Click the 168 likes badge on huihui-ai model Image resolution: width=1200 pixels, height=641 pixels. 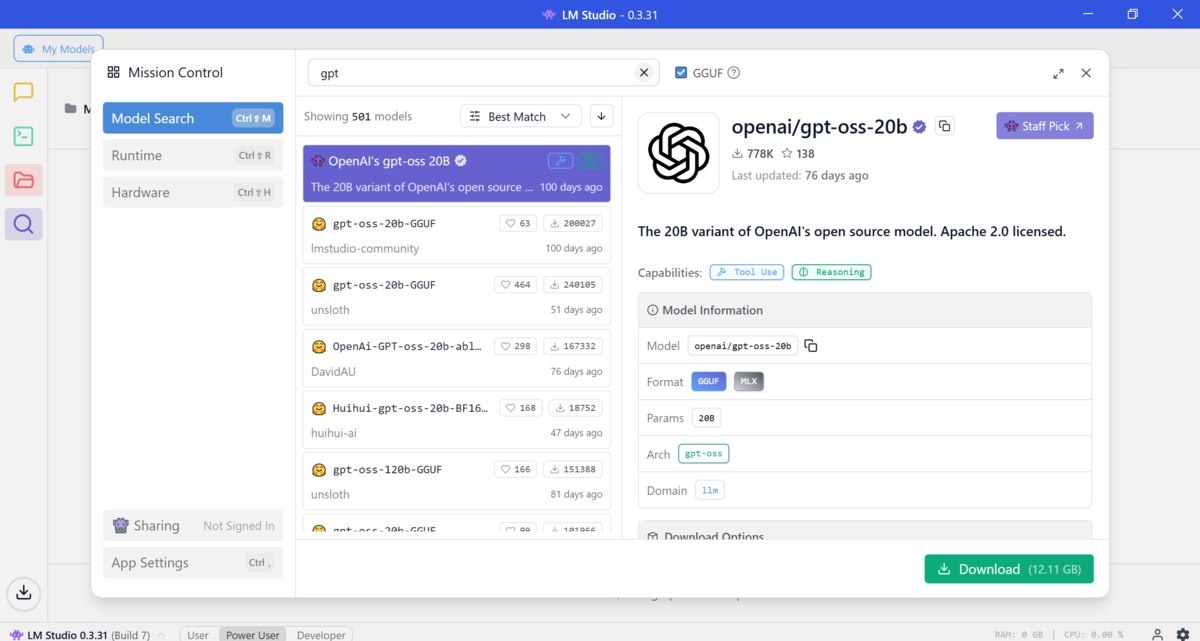tap(521, 408)
